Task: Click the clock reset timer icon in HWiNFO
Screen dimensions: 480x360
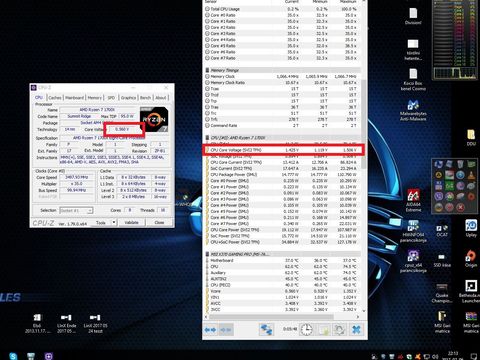Action: point(306,330)
